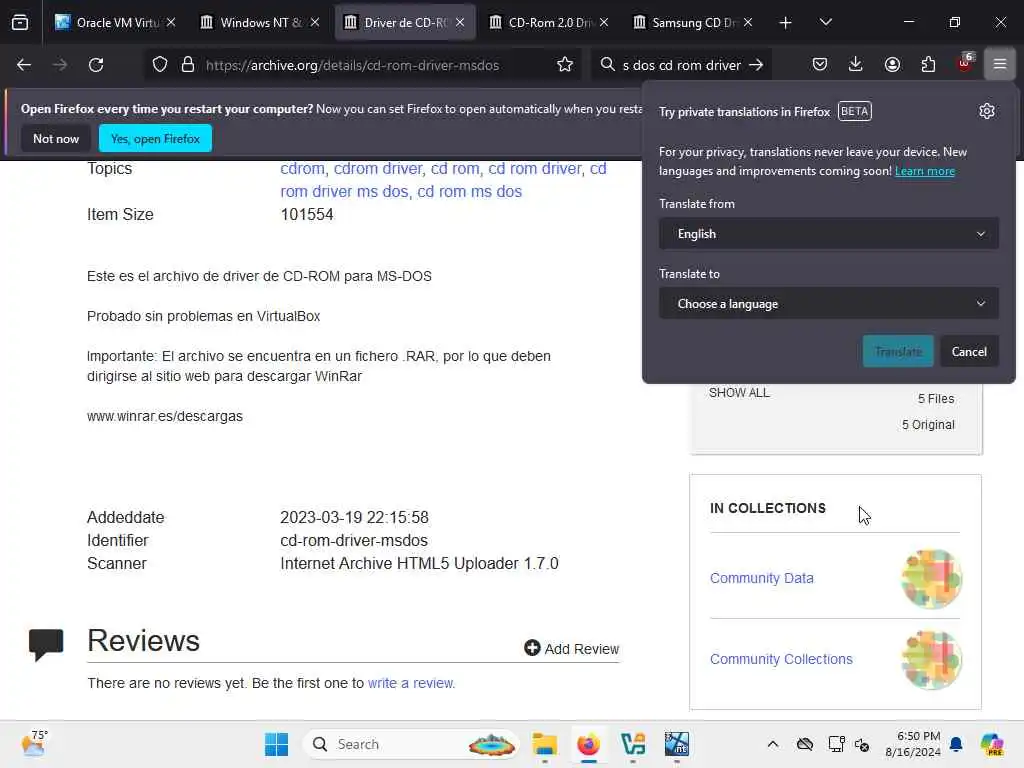1024x768 pixels.
Task: Go back to previous page
Action: (x=24, y=65)
